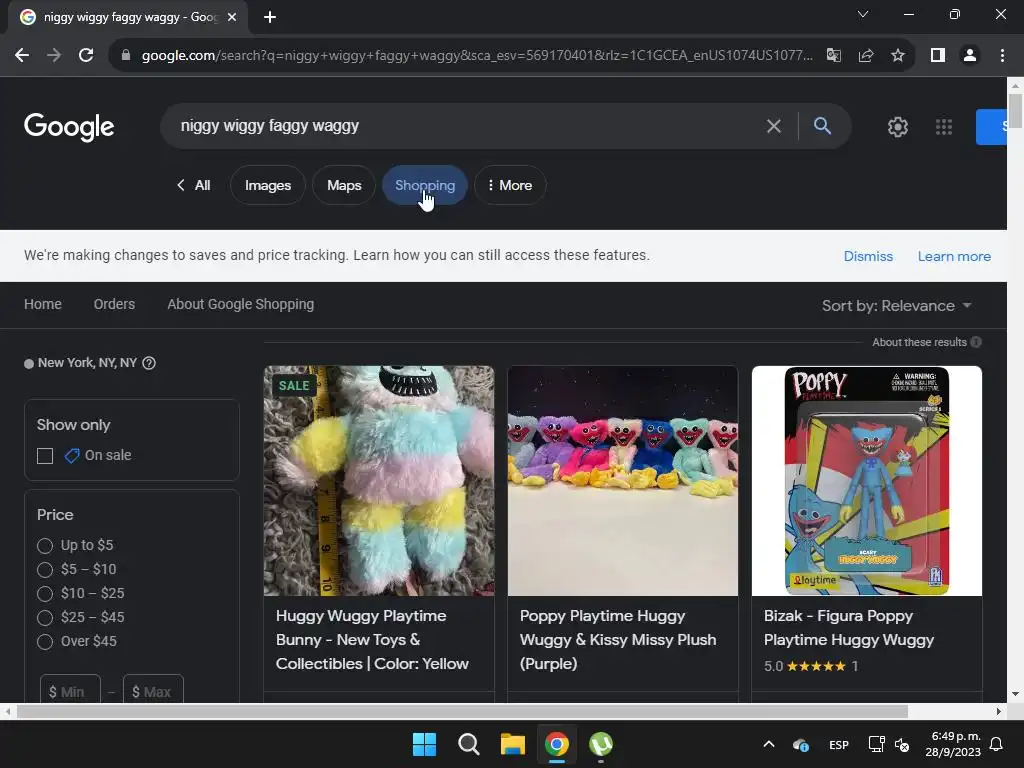
Task: Bookmark this page with the star
Action: [898, 56]
